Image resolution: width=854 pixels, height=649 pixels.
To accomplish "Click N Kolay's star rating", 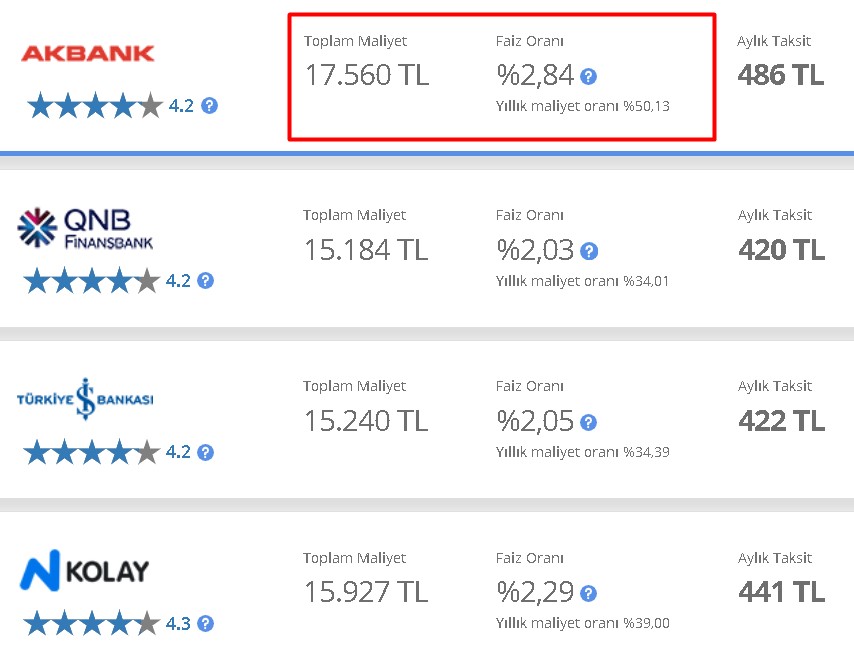I will tap(92, 623).
